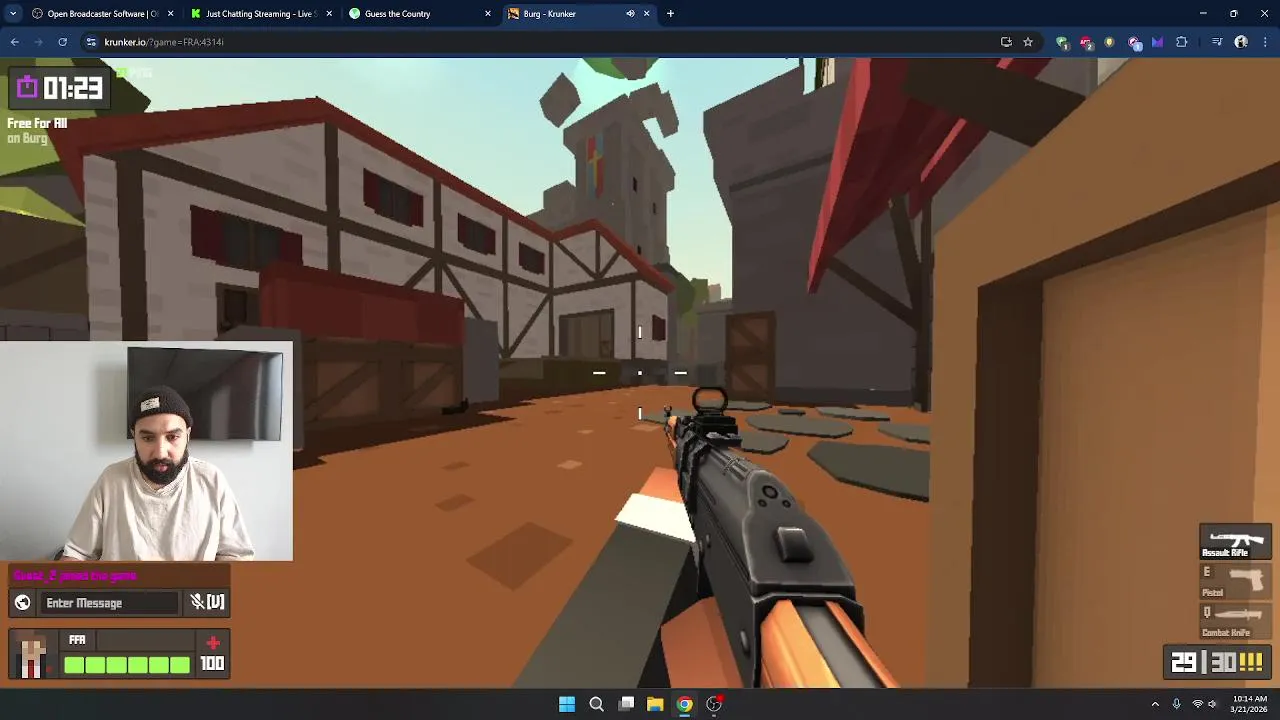Screen dimensions: 1280x720
Task: Open the pink circular extension icon
Action: pyautogui.click(x=1134, y=42)
